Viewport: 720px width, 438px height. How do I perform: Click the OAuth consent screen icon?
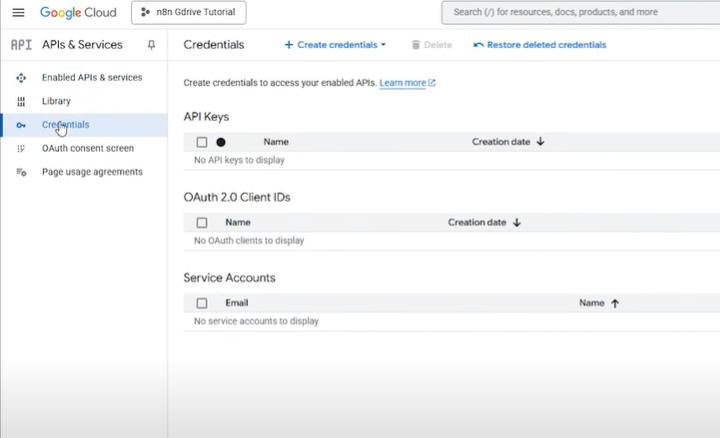coord(21,148)
